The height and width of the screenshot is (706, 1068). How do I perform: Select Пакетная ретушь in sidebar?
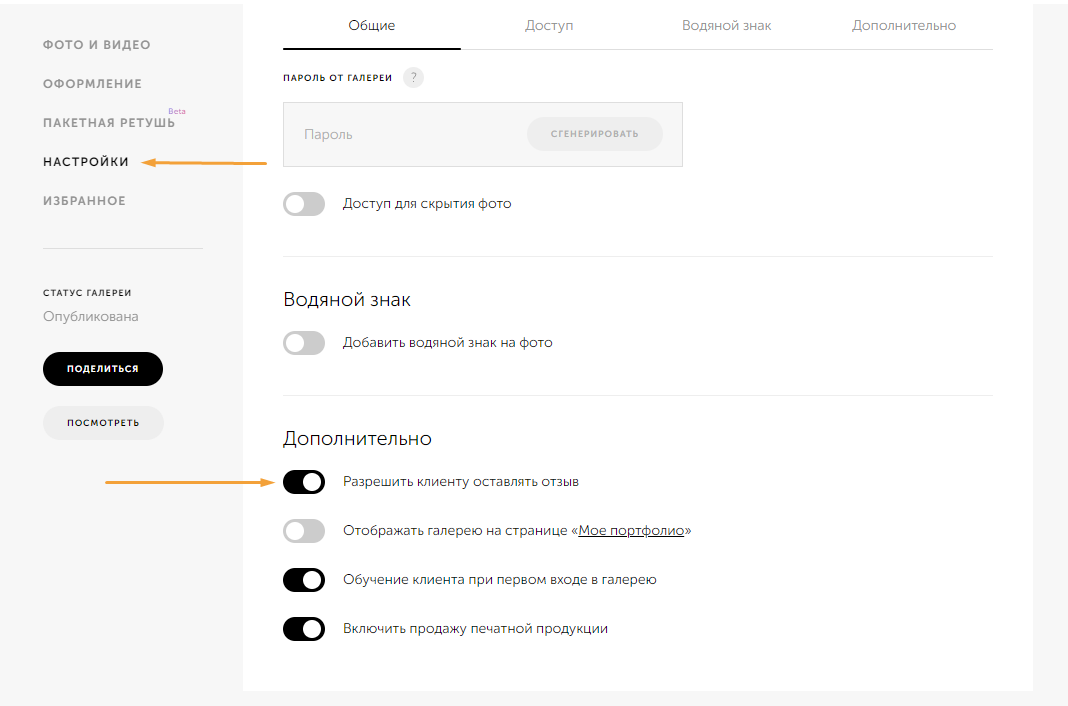108,123
